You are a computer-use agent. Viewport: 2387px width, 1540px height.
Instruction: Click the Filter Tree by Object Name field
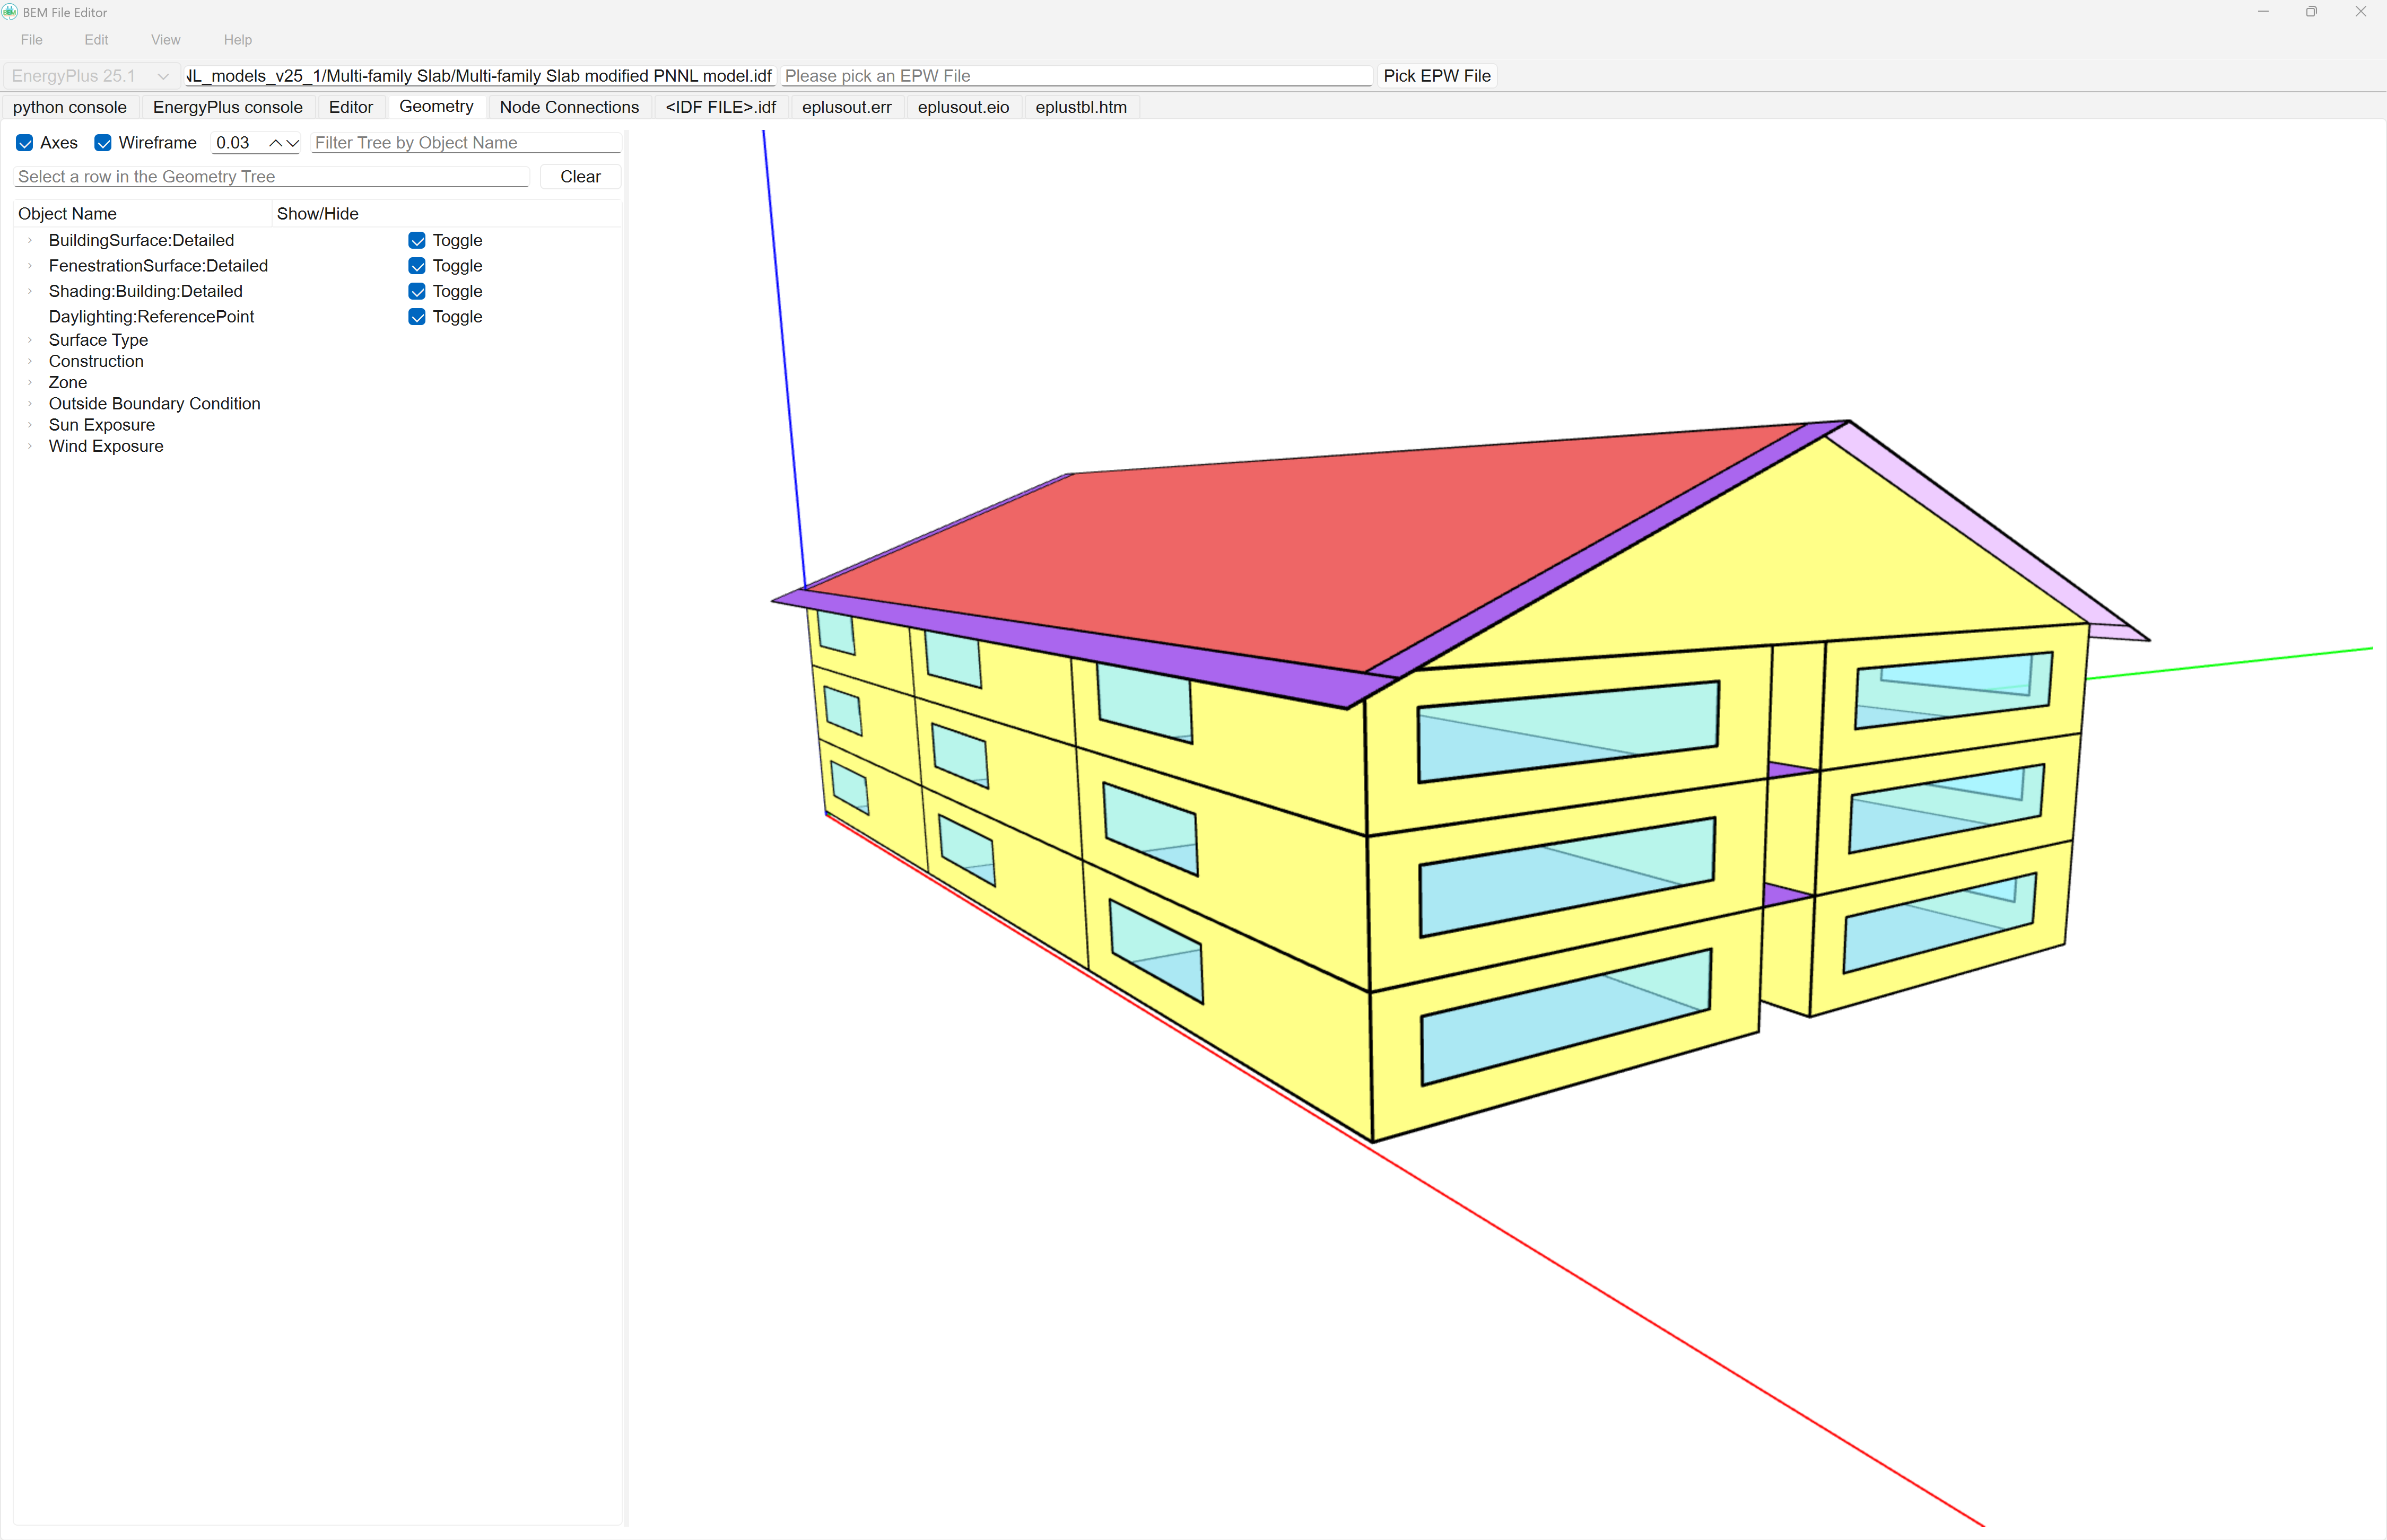tap(466, 143)
